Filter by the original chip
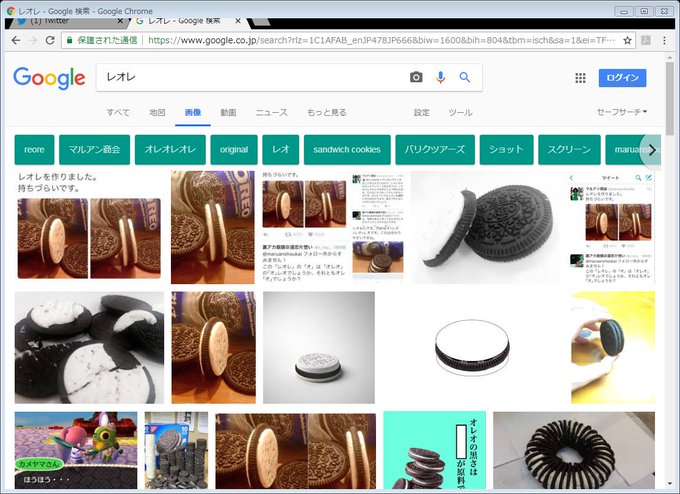The image size is (680, 494). point(234,150)
